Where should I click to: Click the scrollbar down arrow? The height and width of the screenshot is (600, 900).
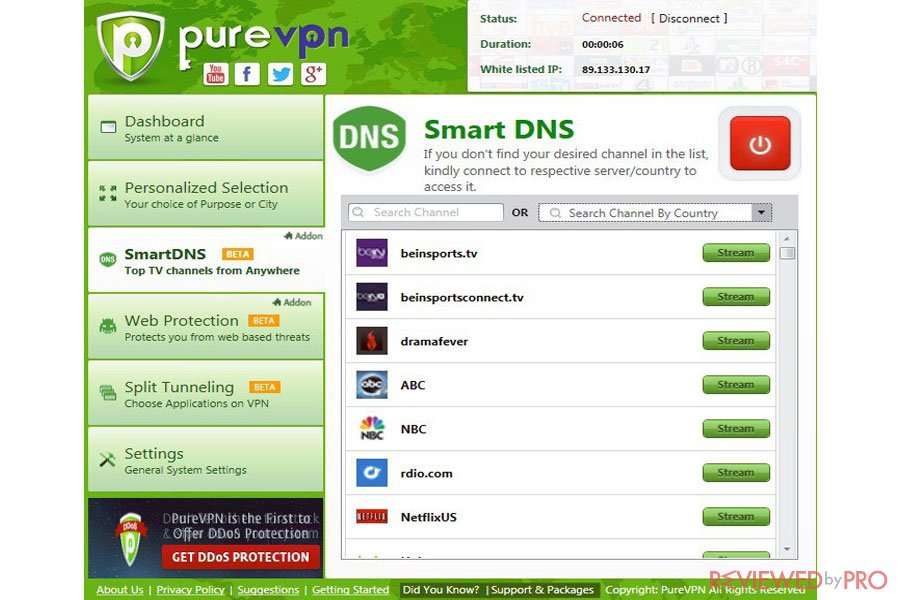click(x=788, y=549)
